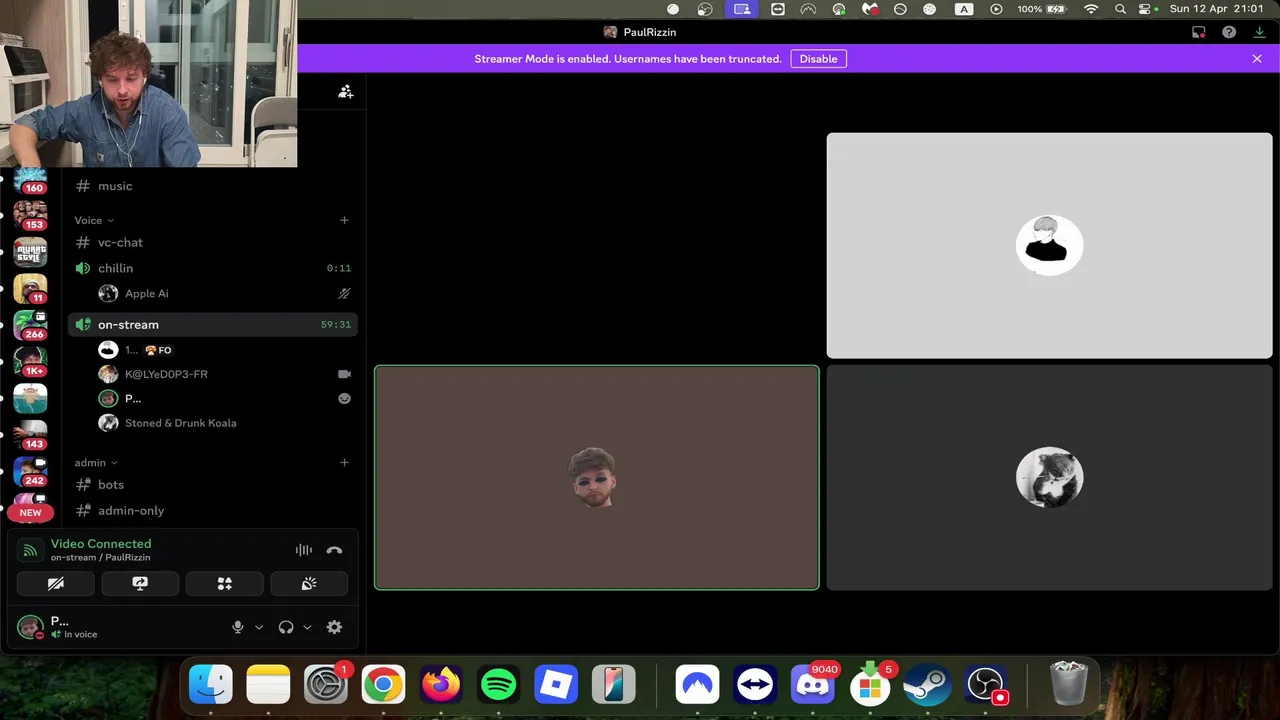Turn on camera in voice panel
The width and height of the screenshot is (1280, 720).
click(56, 583)
